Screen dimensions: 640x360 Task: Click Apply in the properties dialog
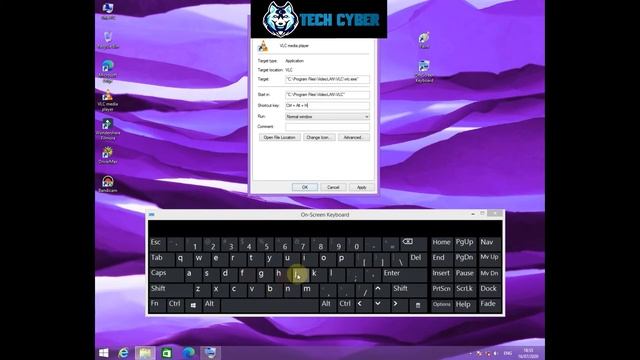pos(362,187)
